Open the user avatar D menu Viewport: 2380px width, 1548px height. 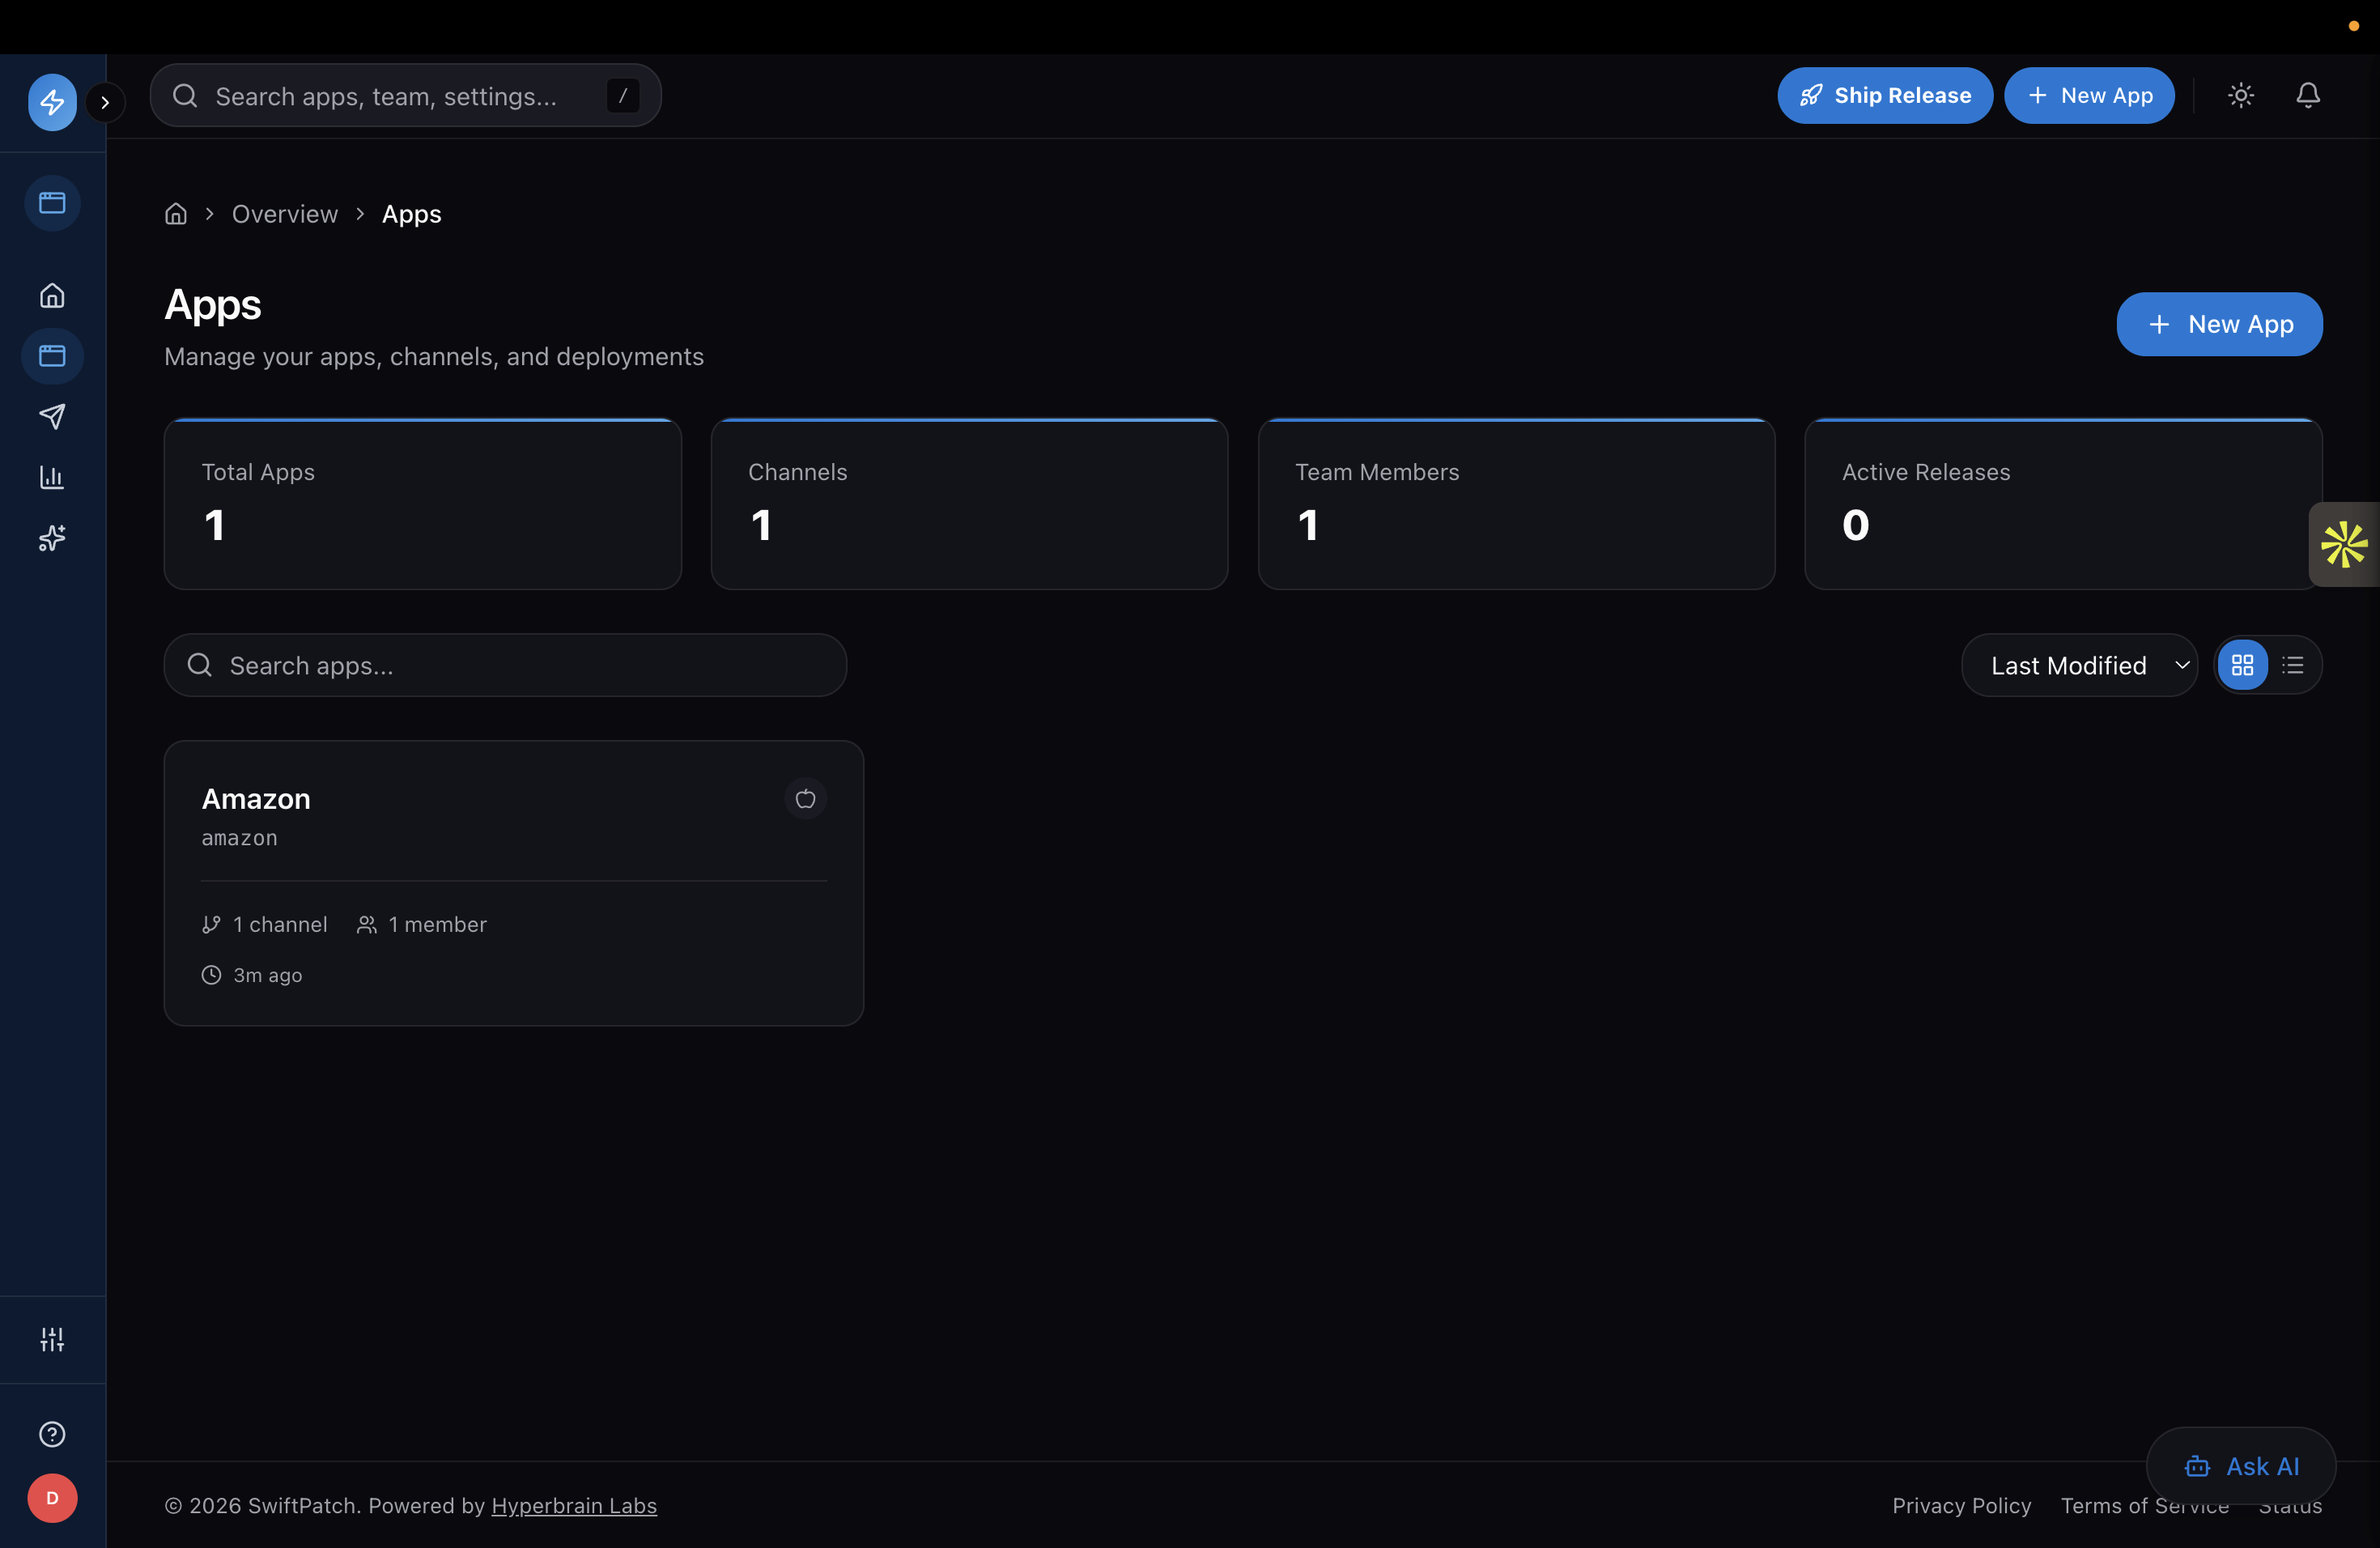click(x=52, y=1498)
